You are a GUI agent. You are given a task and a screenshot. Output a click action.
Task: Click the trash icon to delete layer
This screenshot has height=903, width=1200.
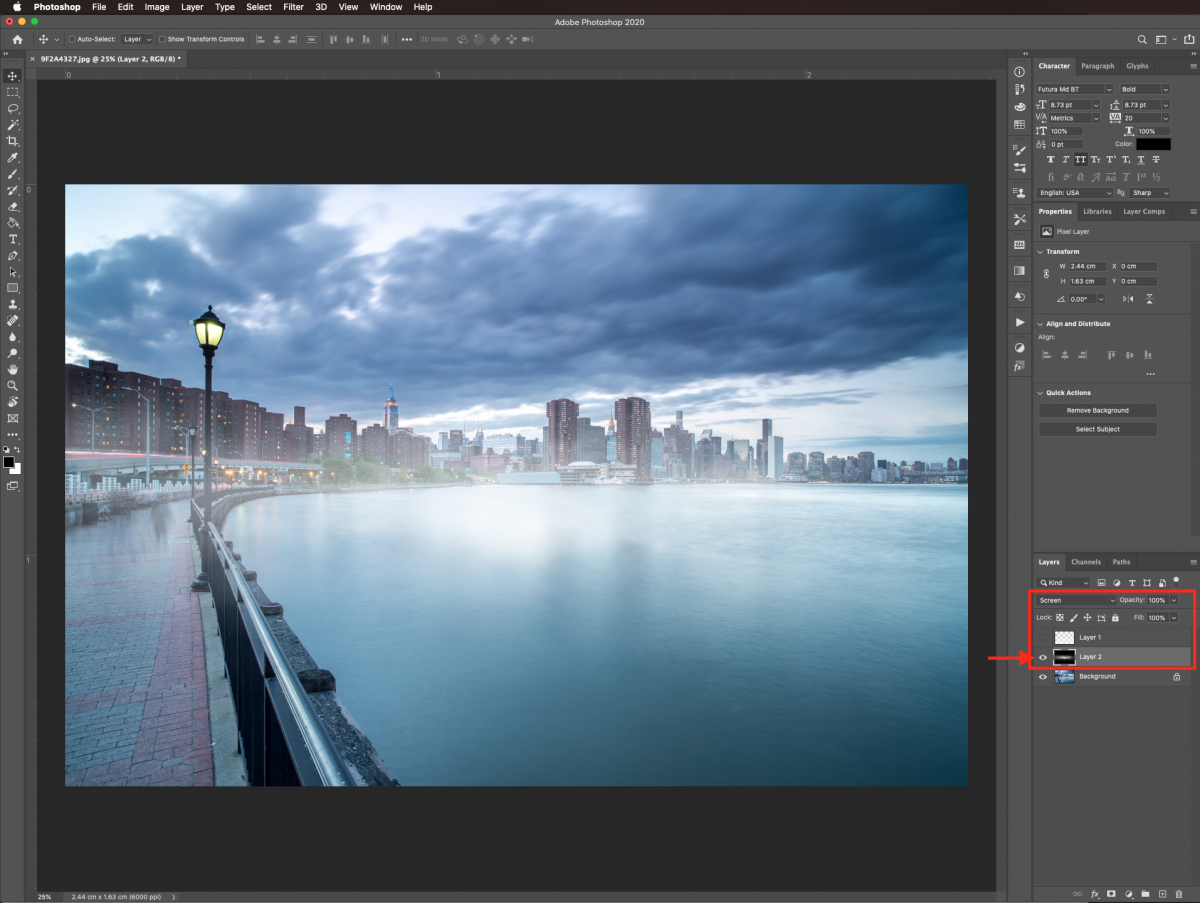click(1179, 893)
